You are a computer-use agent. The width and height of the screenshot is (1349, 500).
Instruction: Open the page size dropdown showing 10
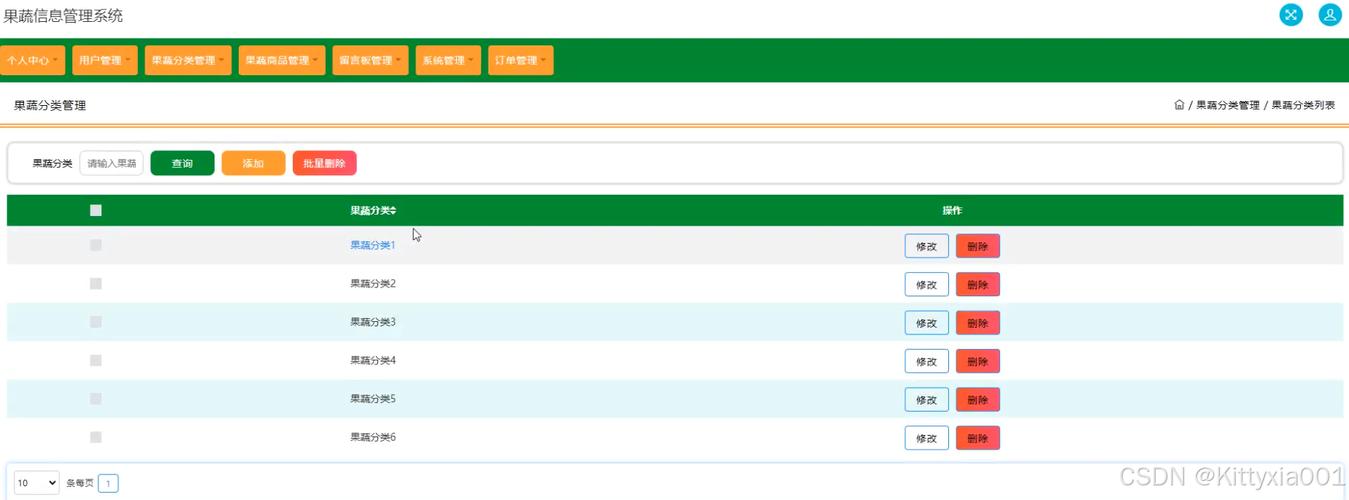click(x=37, y=483)
